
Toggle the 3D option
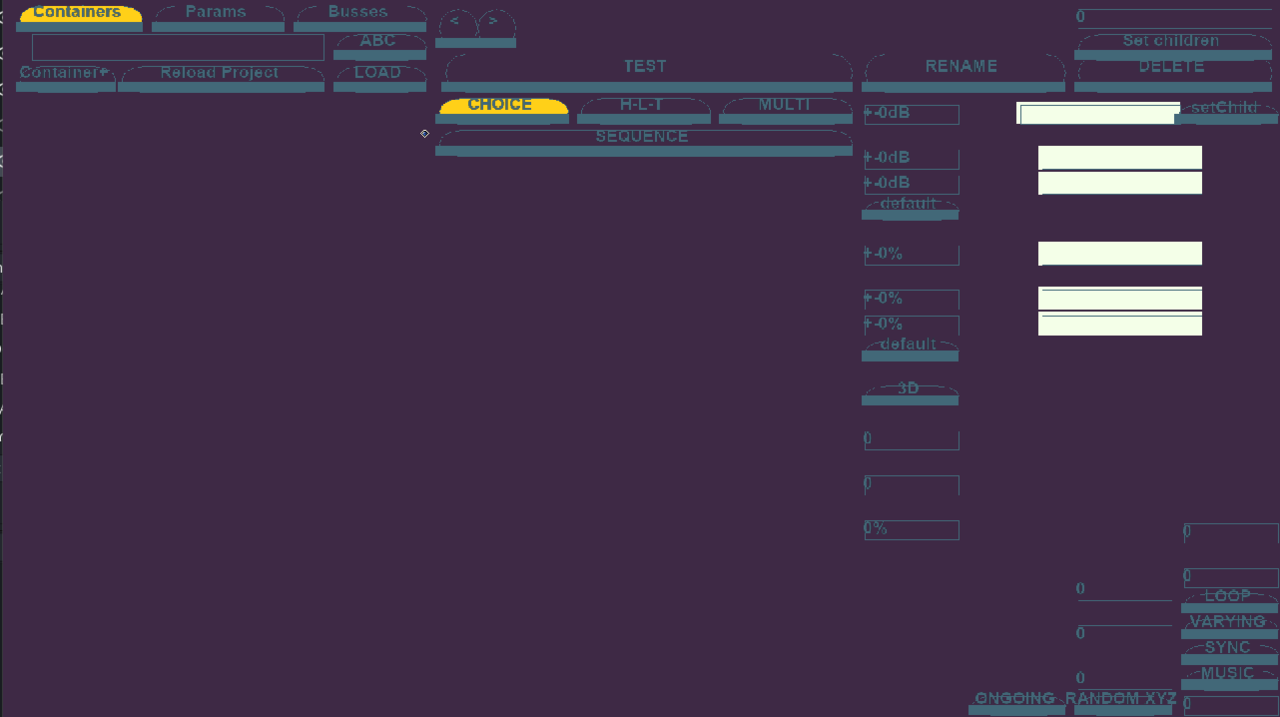[x=910, y=393]
